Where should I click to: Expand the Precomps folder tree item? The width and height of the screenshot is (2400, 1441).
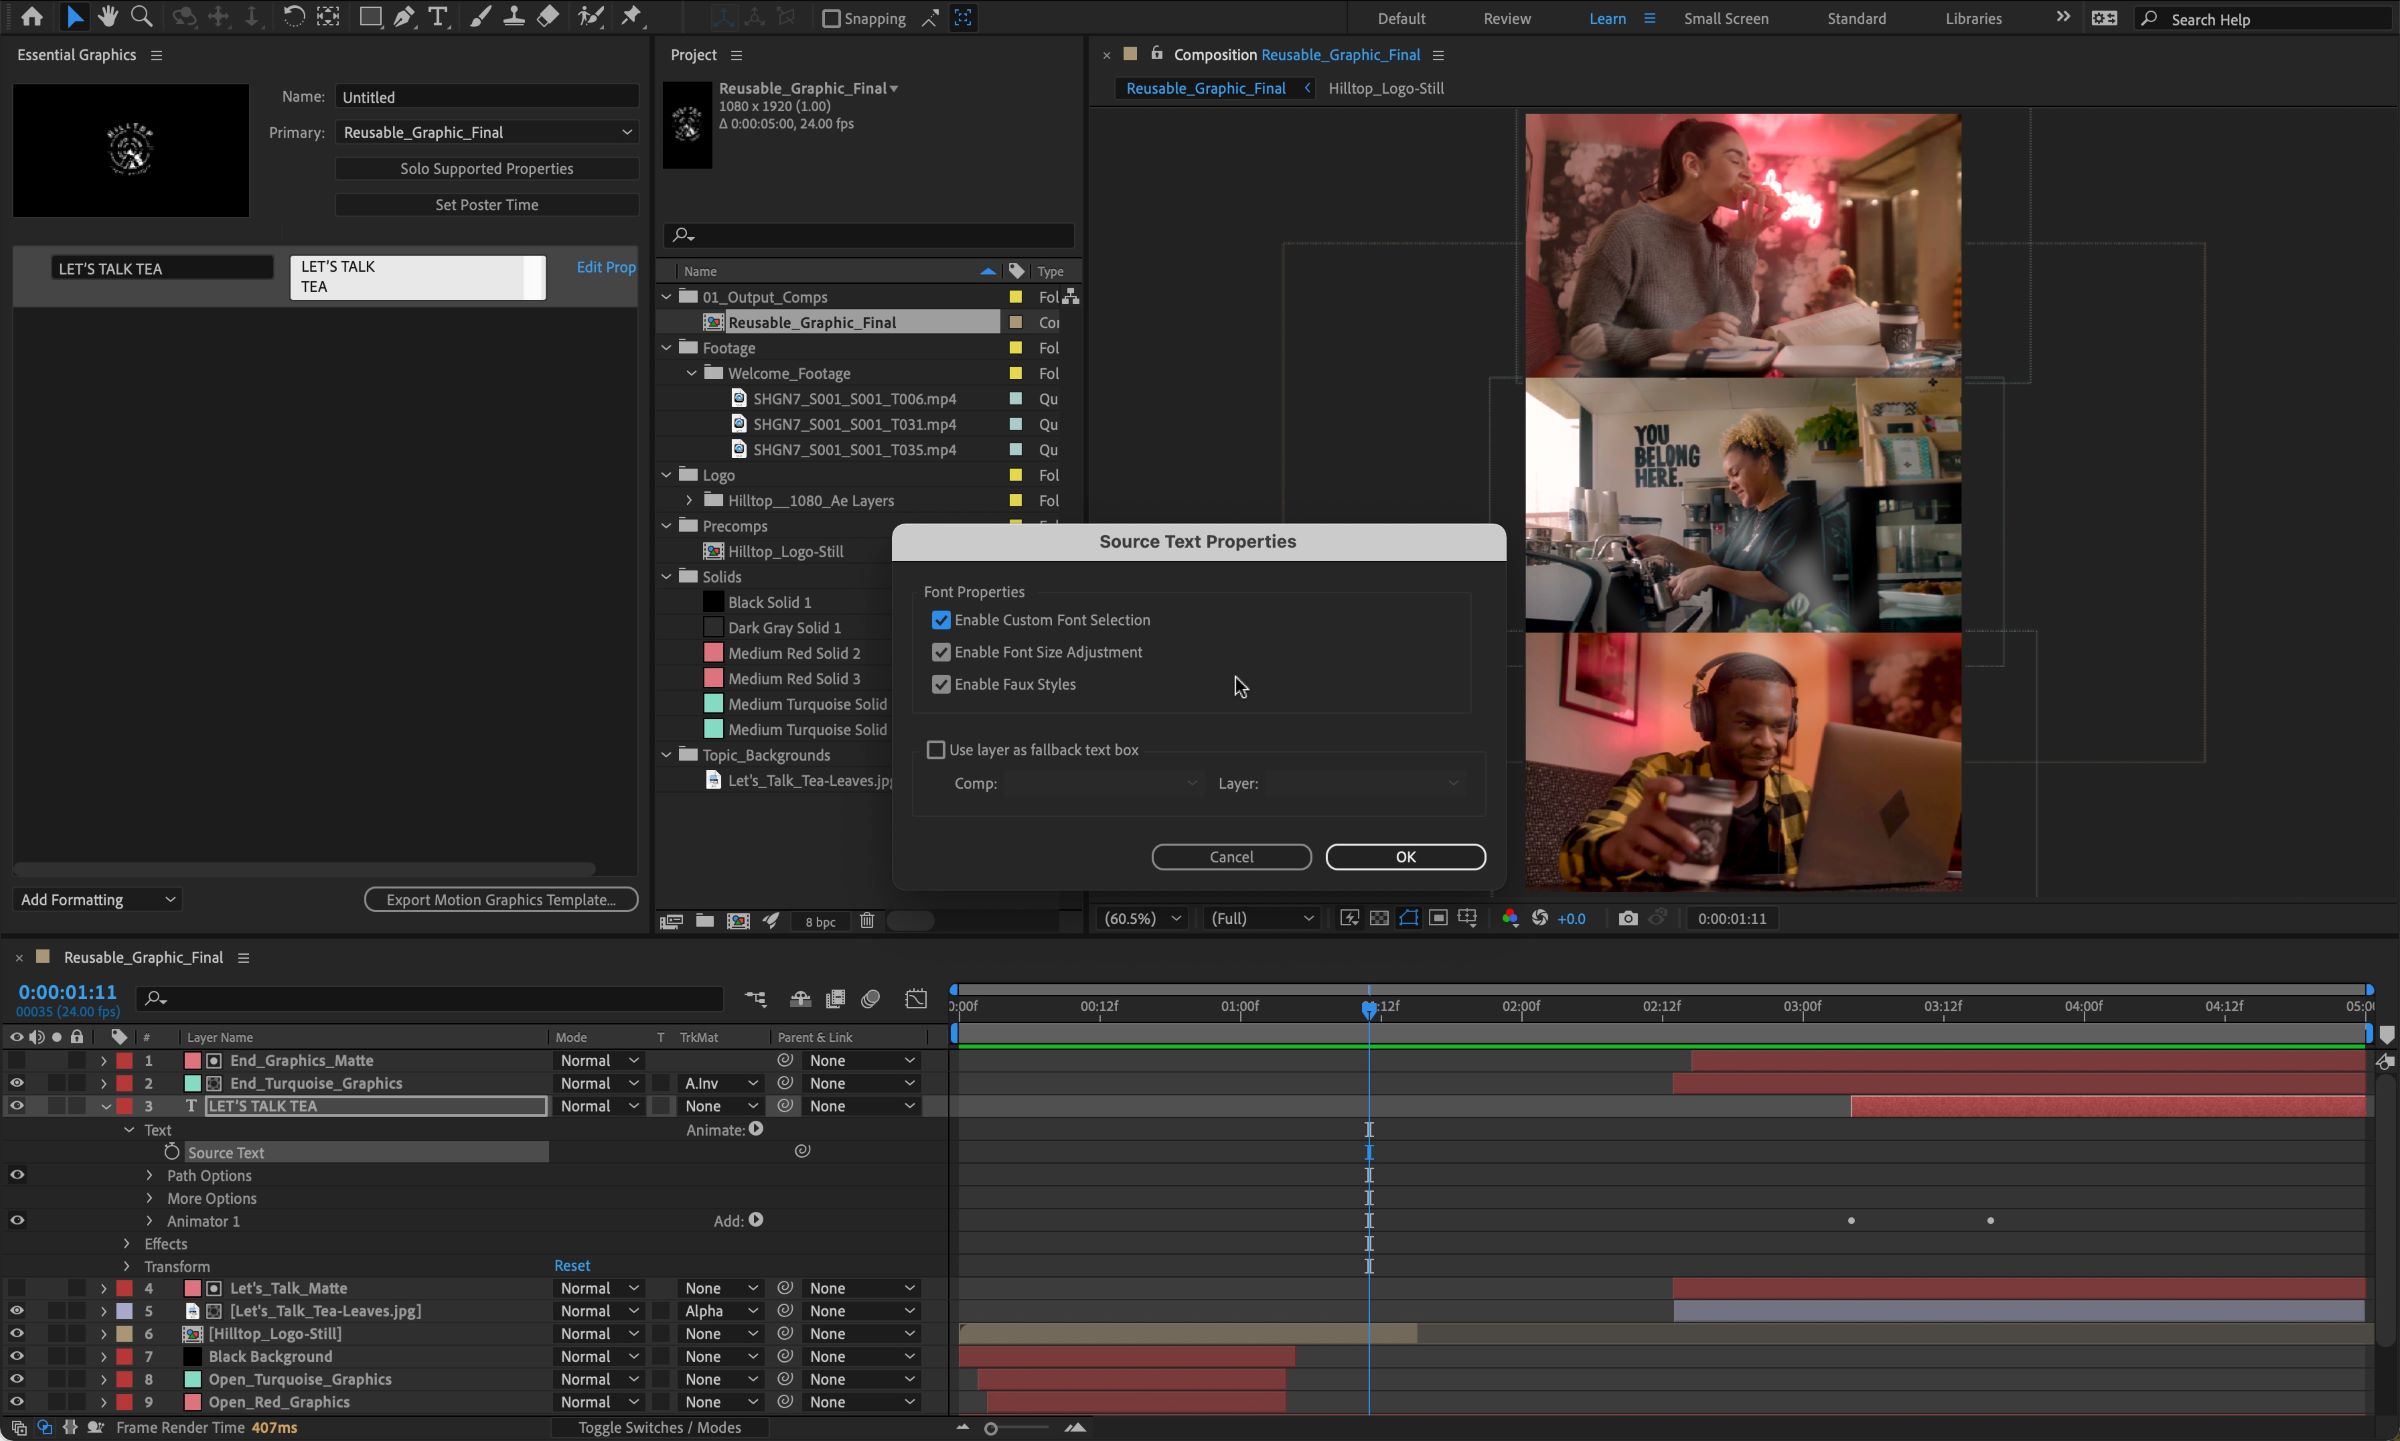[667, 524]
